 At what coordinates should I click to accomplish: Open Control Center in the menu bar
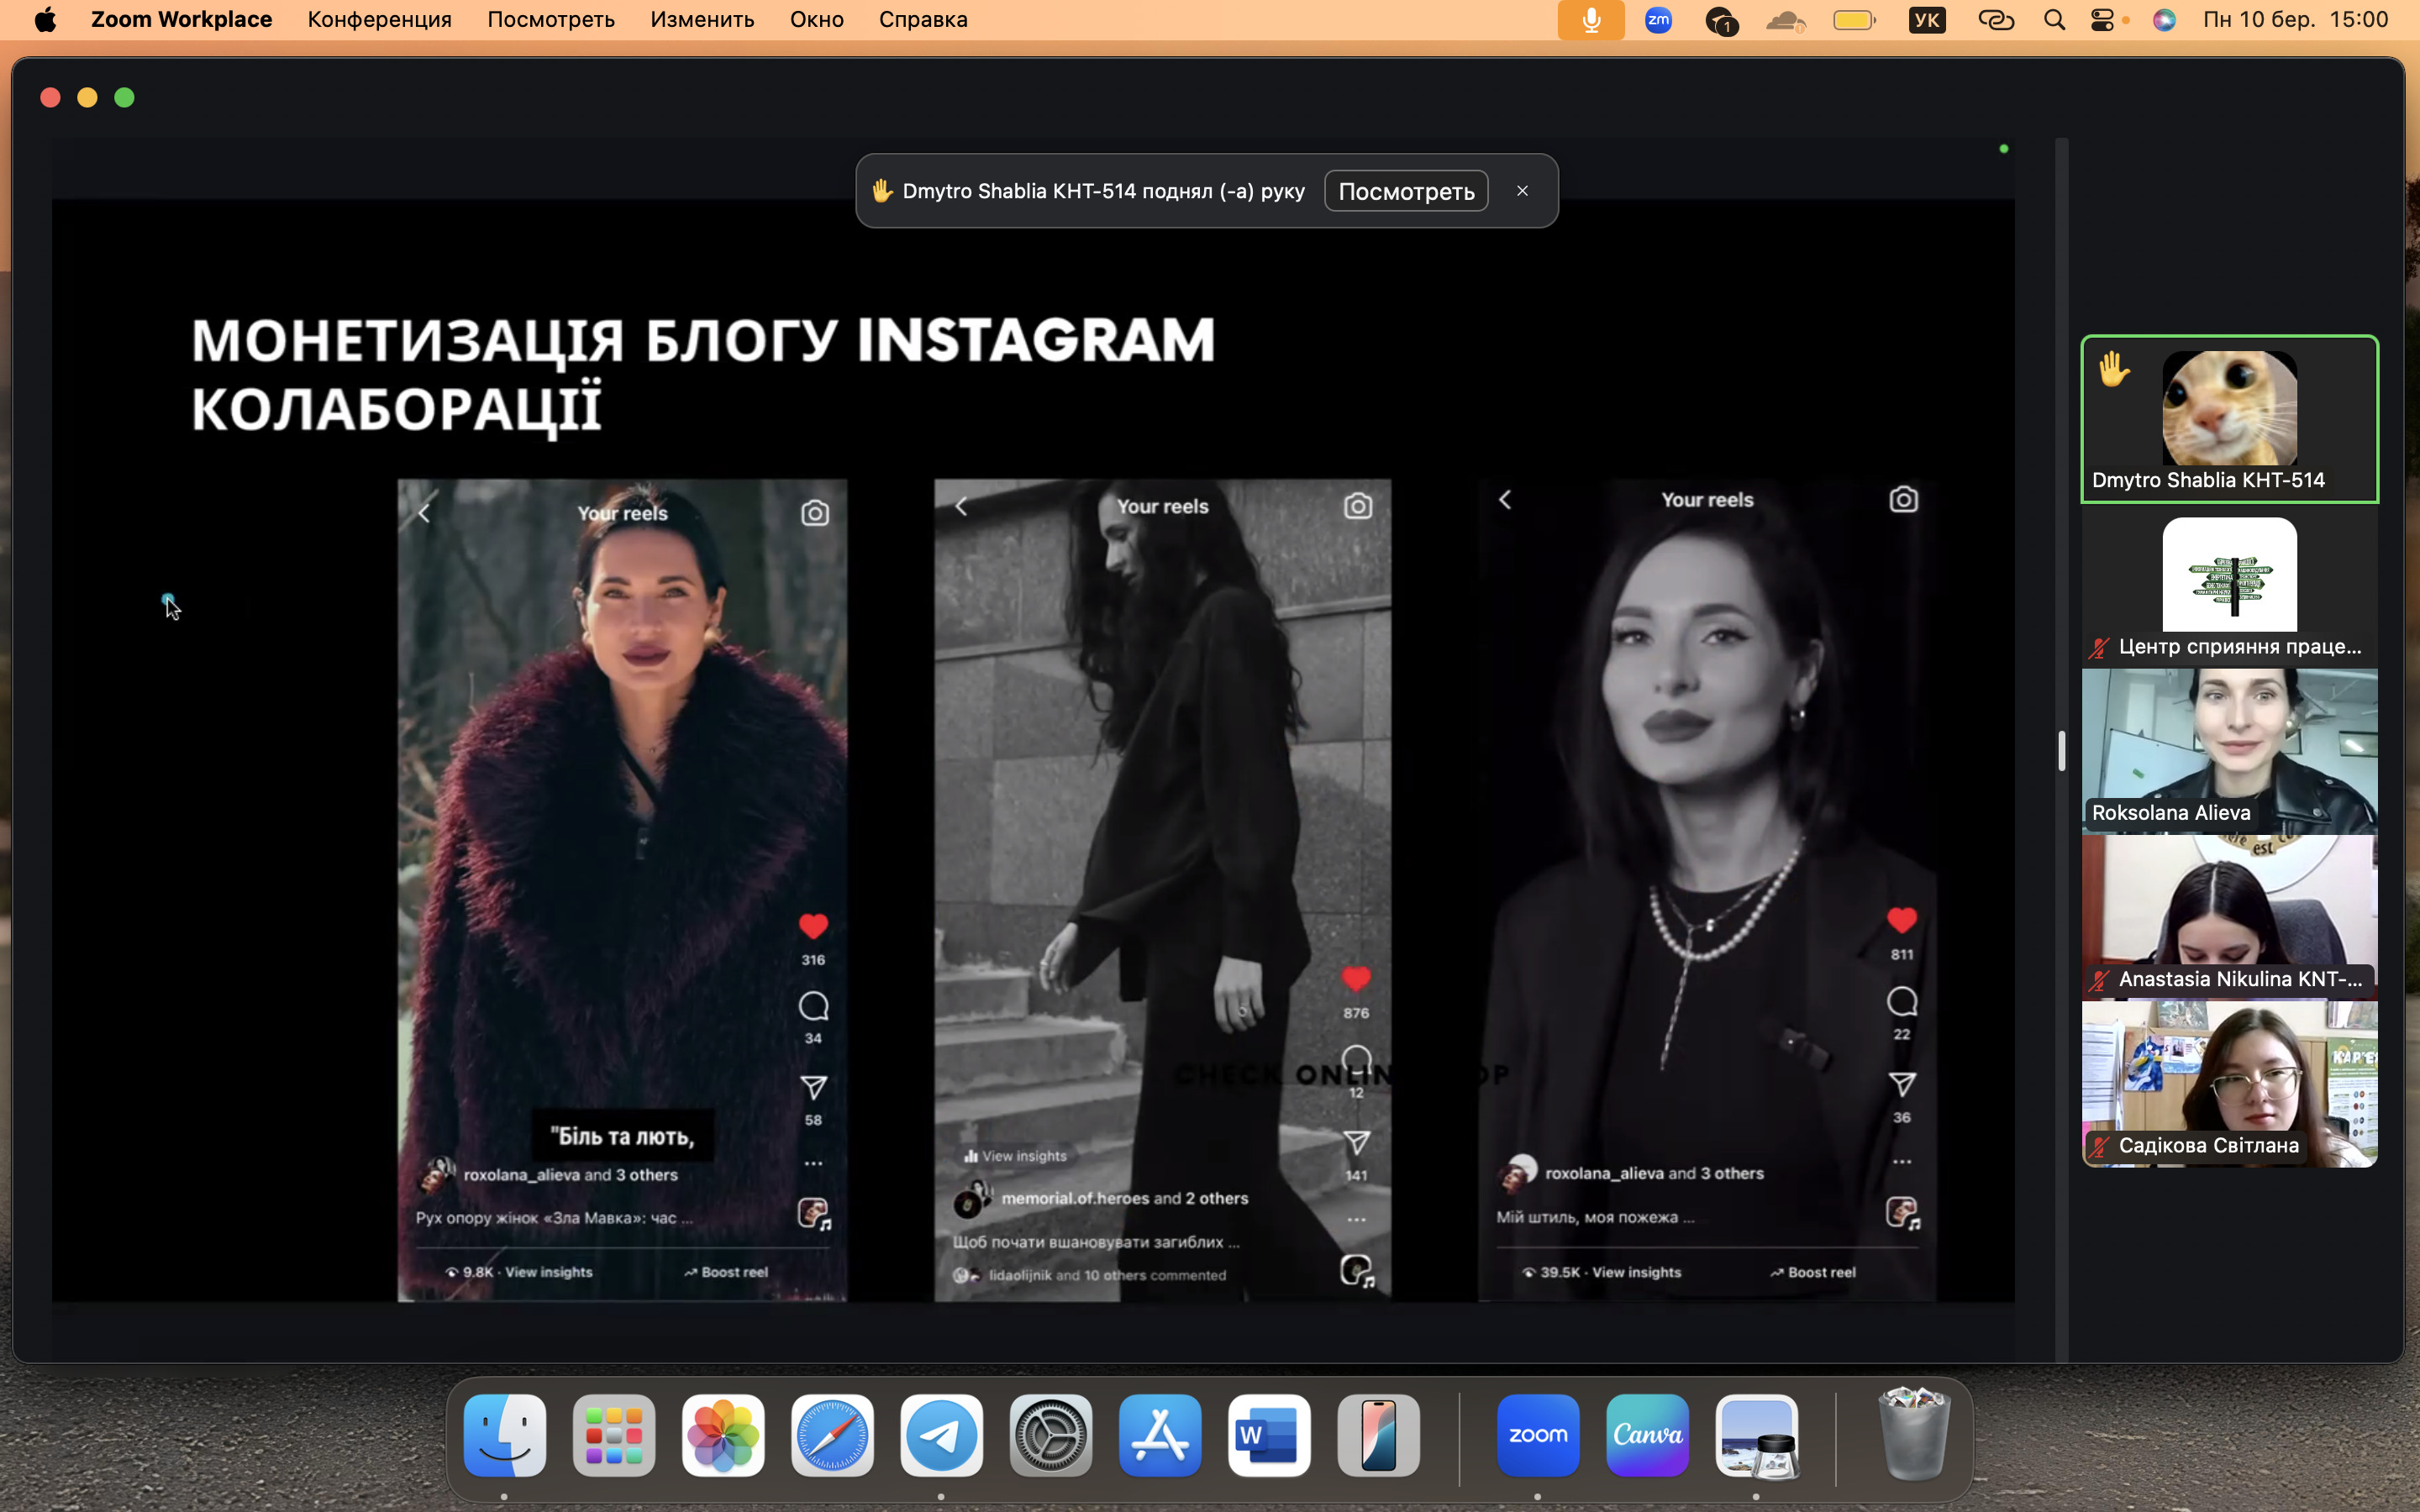coord(2102,20)
